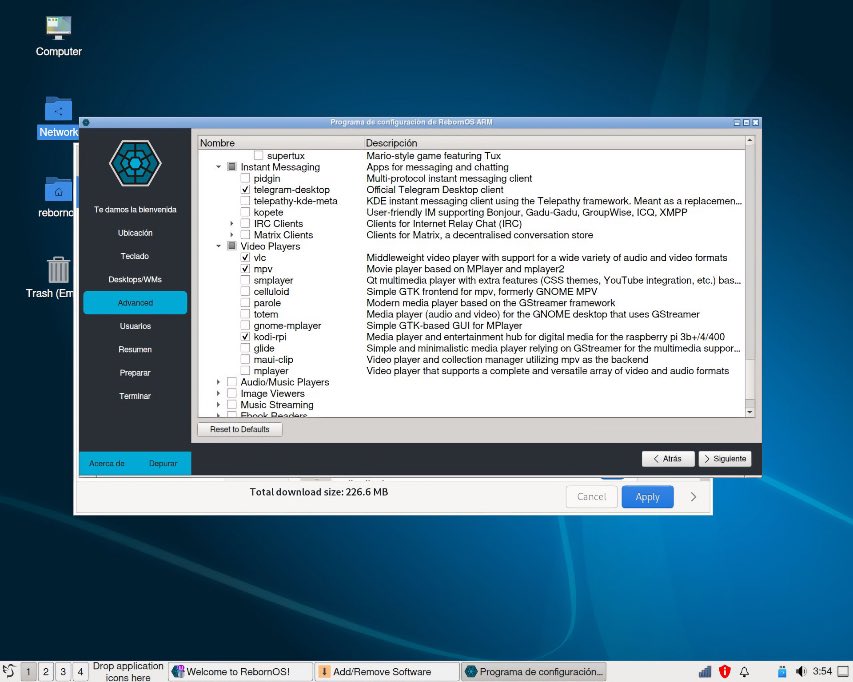Image resolution: width=853 pixels, height=682 pixels.
Task: Click the installer window title bar icon
Action: click(x=86, y=122)
